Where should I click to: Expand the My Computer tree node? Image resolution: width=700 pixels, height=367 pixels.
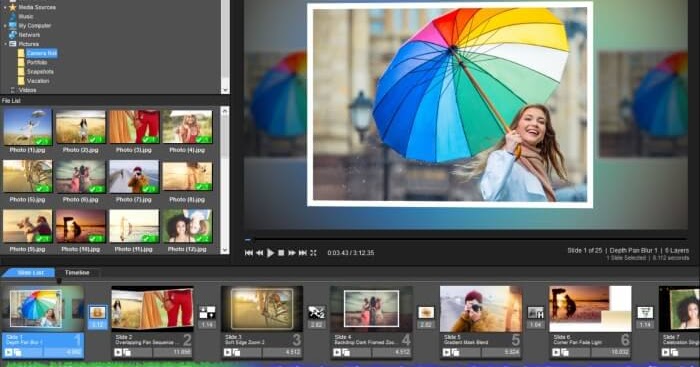tap(5, 26)
